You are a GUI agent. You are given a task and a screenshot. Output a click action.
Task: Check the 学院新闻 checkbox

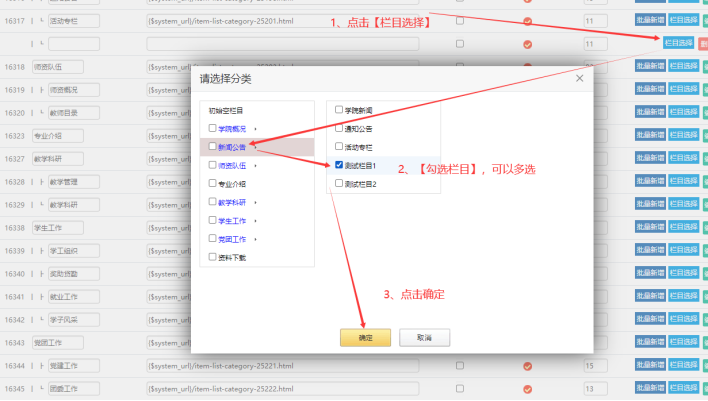[x=340, y=109]
